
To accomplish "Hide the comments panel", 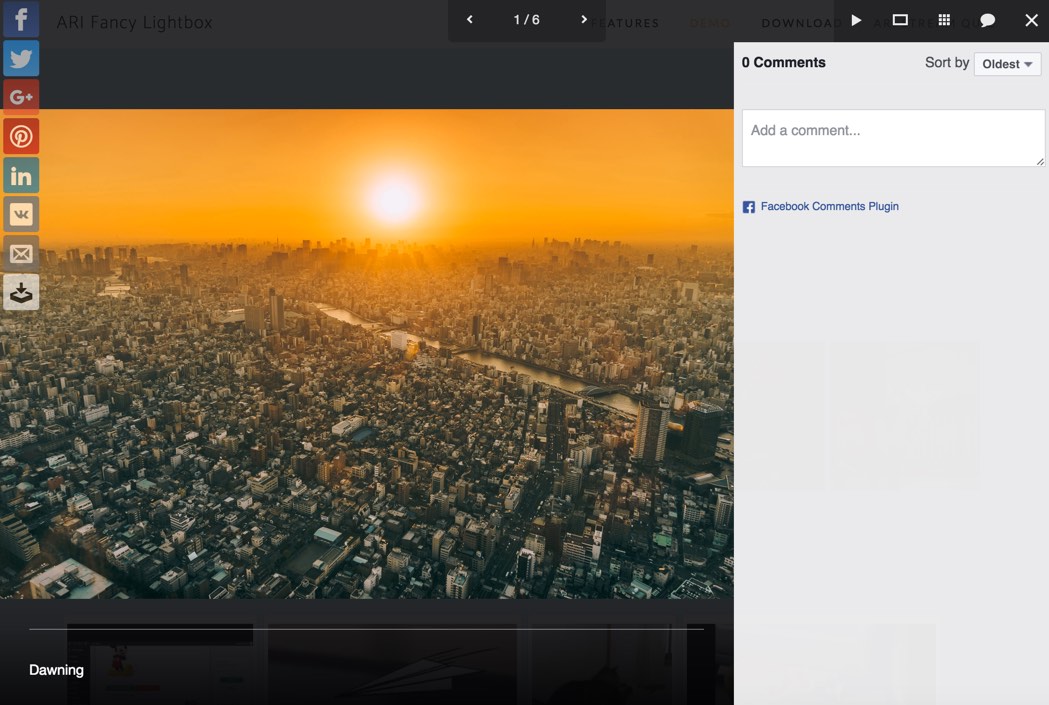I will tap(988, 20).
